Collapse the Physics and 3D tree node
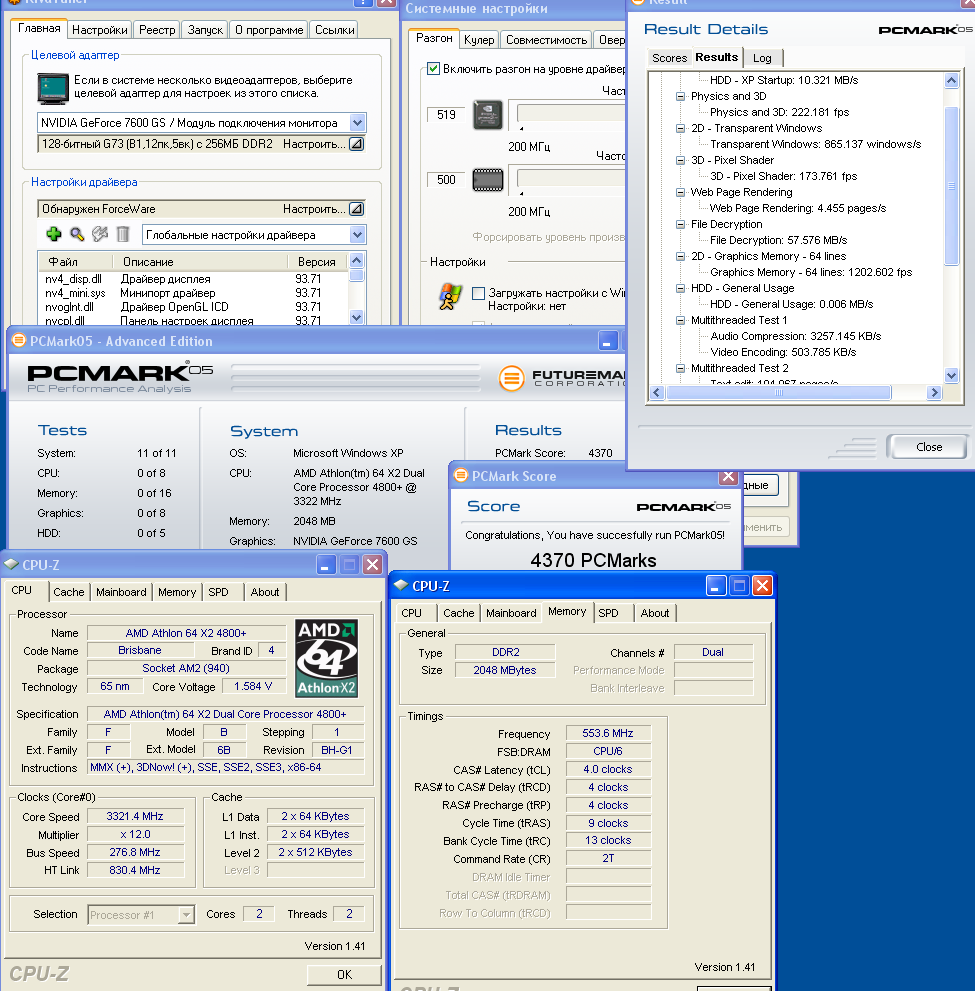This screenshot has width=975, height=991. [681, 96]
